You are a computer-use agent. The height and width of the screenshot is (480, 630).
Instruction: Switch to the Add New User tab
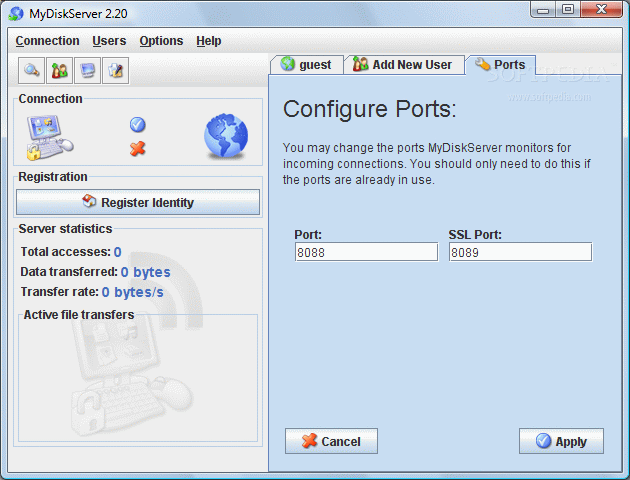(403, 65)
